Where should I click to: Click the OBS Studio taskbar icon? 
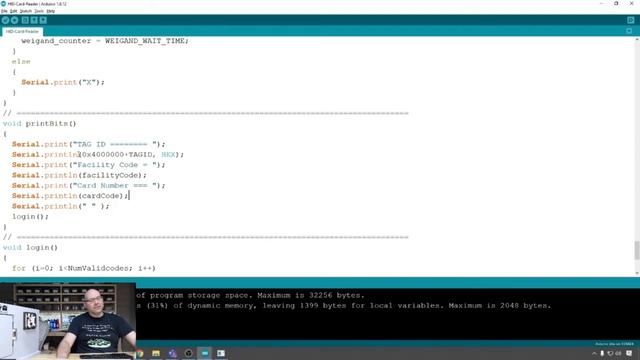[188, 353]
